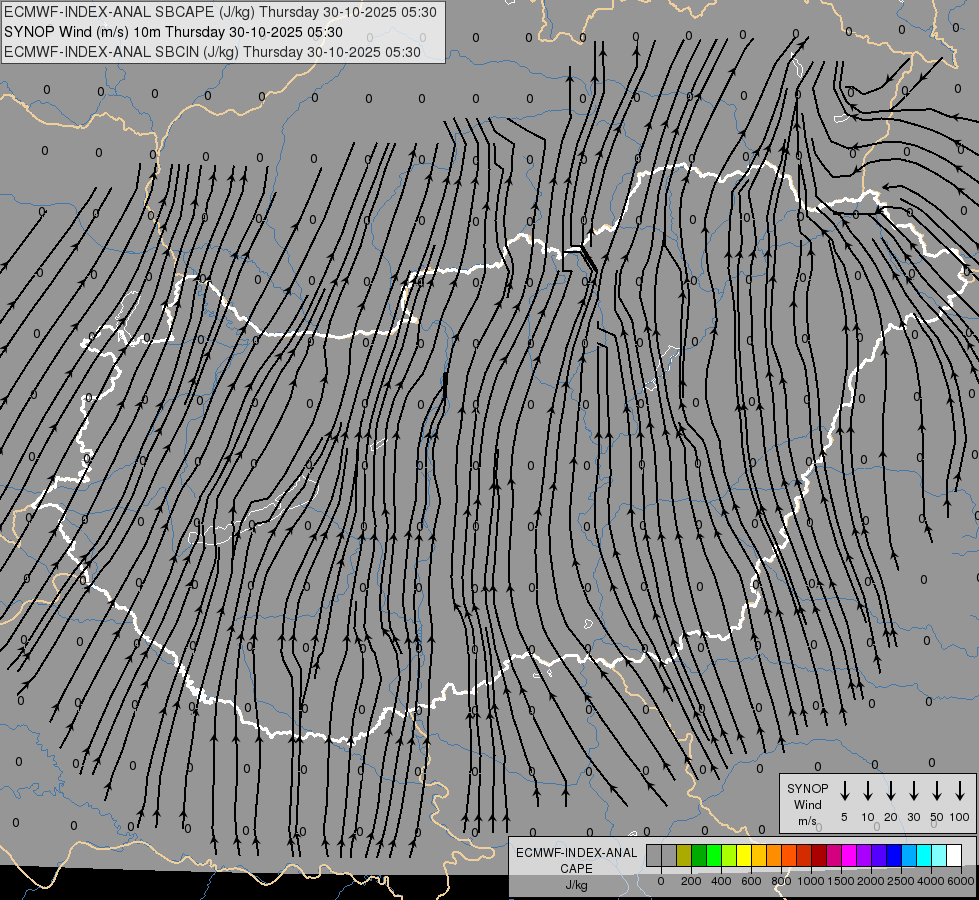979x900 pixels.
Task: Click the 20 m/s wind arrow in legend
Action: (x=891, y=791)
